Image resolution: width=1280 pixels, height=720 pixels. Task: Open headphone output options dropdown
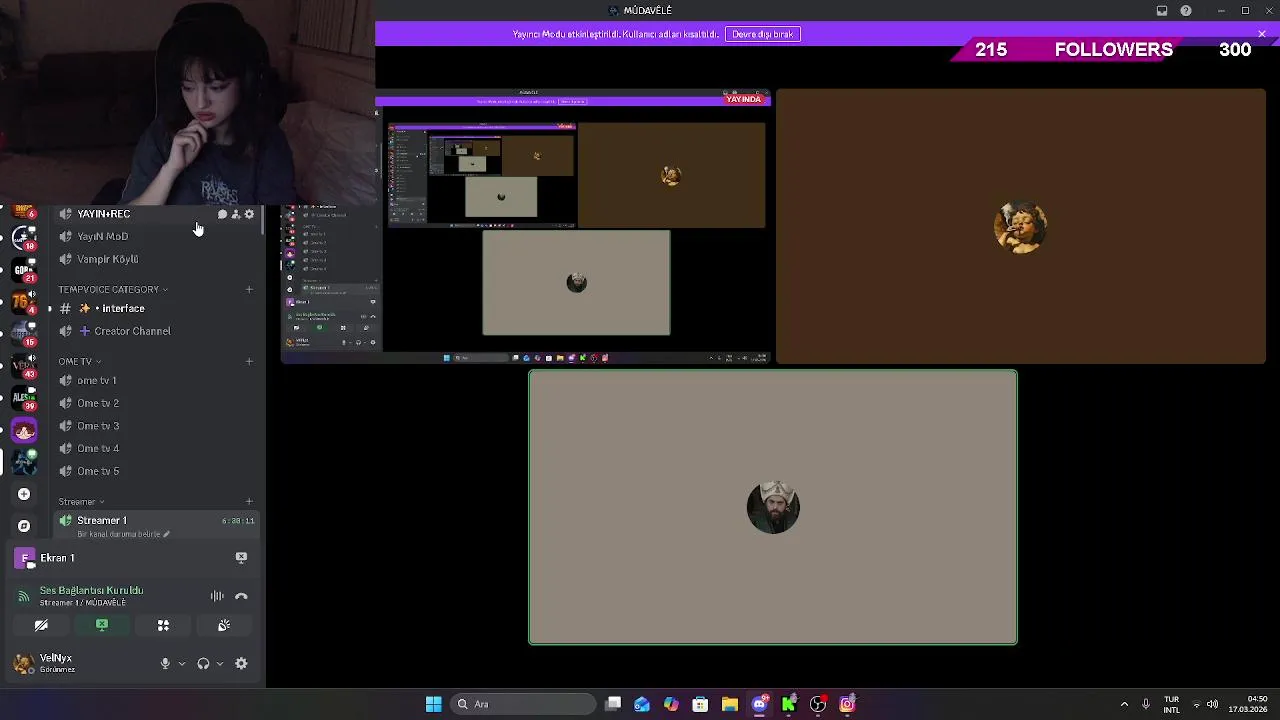coord(219,664)
